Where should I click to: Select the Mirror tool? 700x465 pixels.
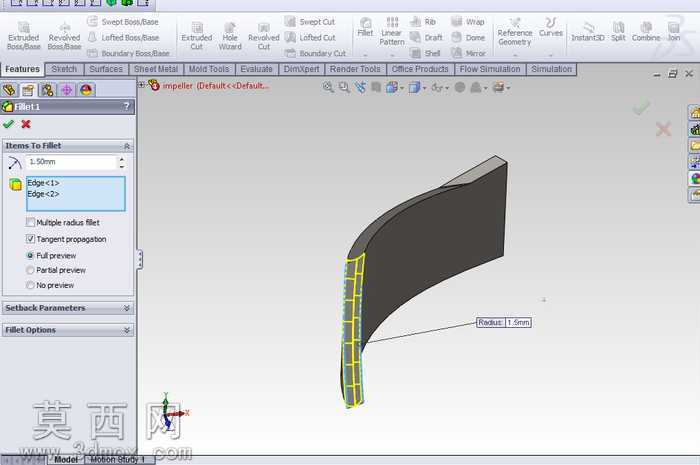pyautogui.click(x=468, y=53)
